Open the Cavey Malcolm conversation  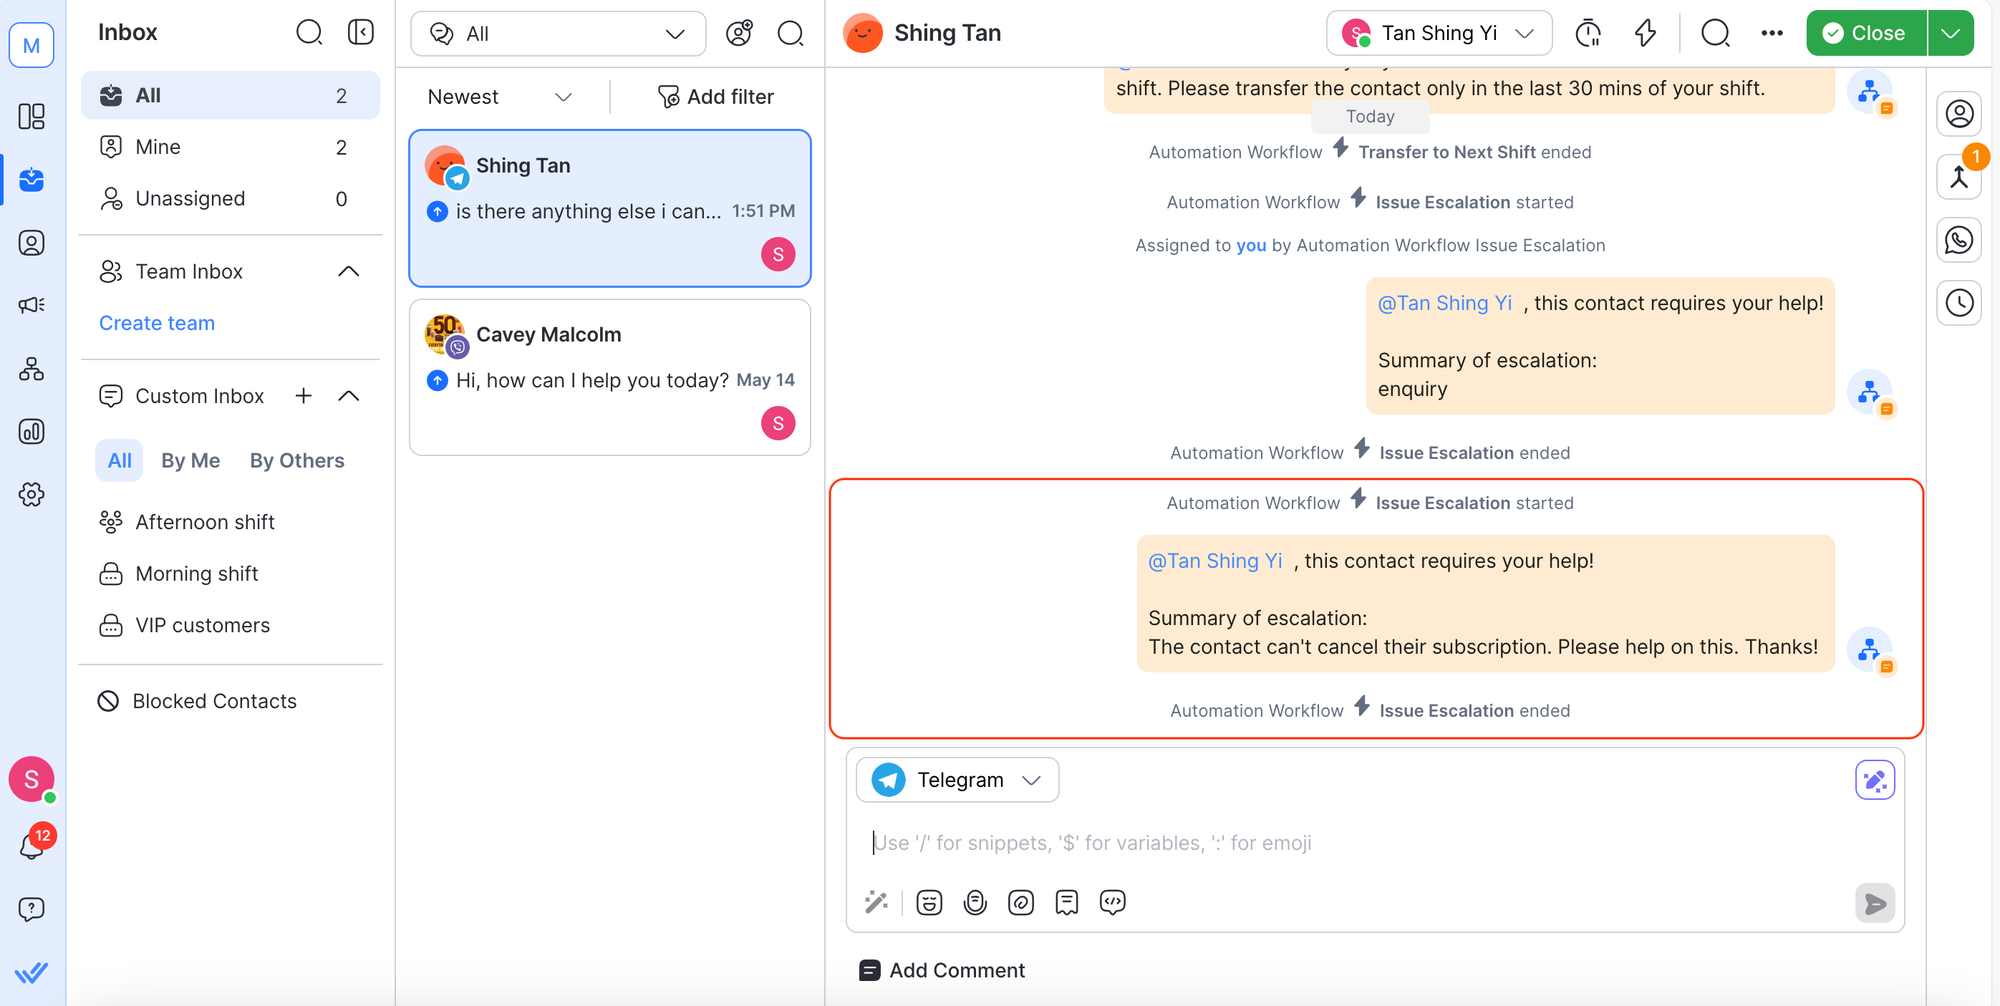[x=609, y=377]
